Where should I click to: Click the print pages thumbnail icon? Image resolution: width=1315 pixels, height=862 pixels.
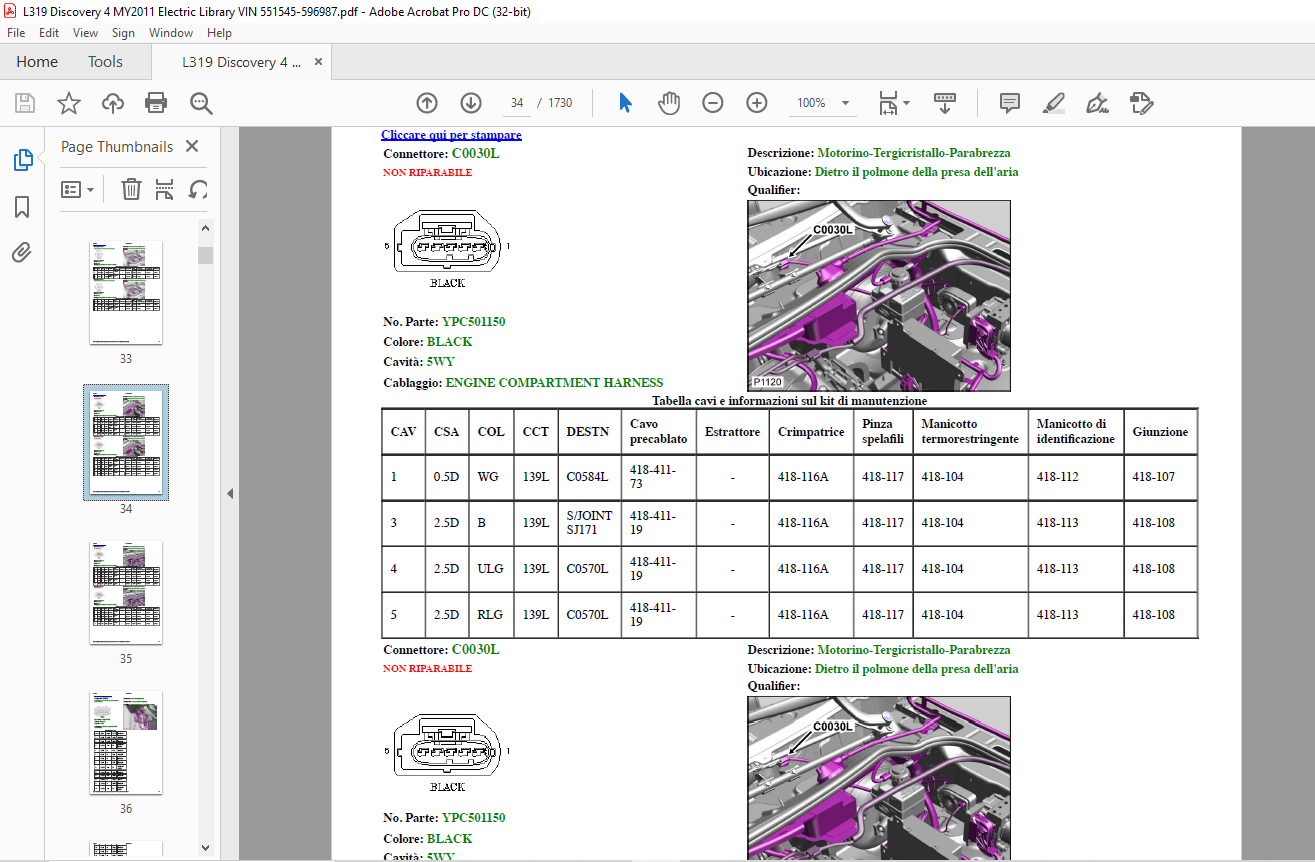pyautogui.click(x=165, y=189)
